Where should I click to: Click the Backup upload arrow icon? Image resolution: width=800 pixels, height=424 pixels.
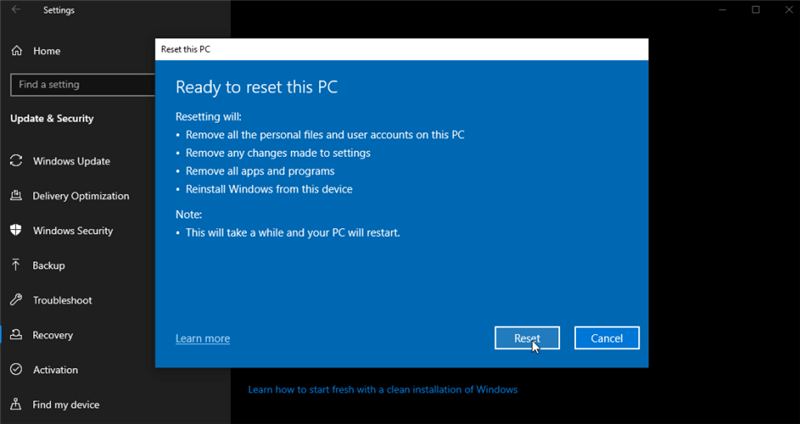pos(16,265)
